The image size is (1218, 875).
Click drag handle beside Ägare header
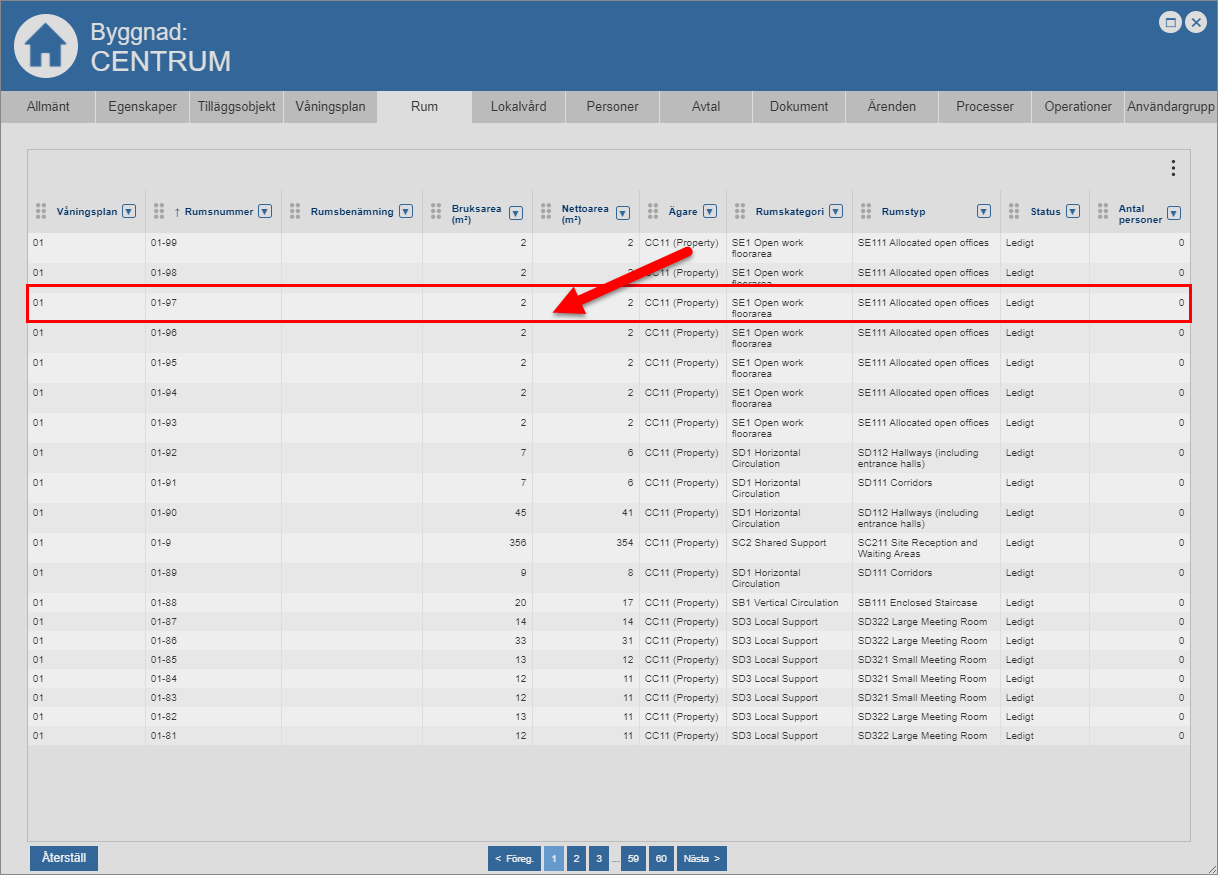[654, 211]
